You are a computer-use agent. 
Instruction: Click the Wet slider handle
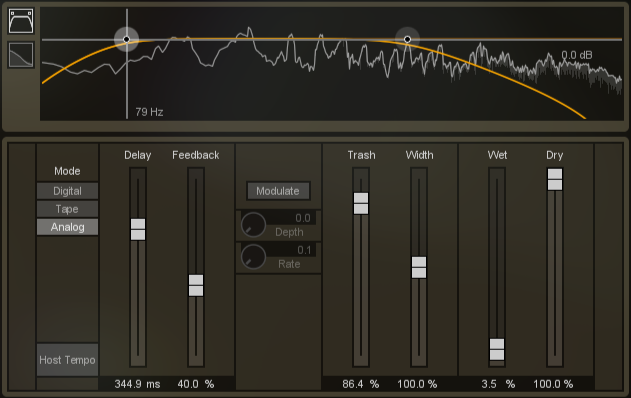pyautogui.click(x=497, y=349)
